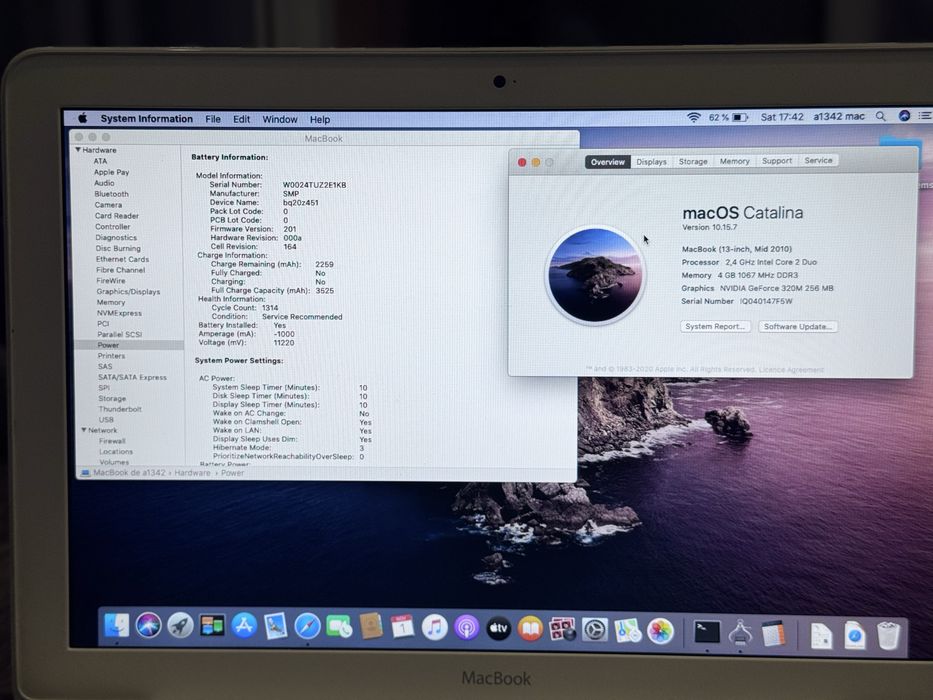Open Calendar from the Dock
The height and width of the screenshot is (700, 933).
tap(403, 627)
